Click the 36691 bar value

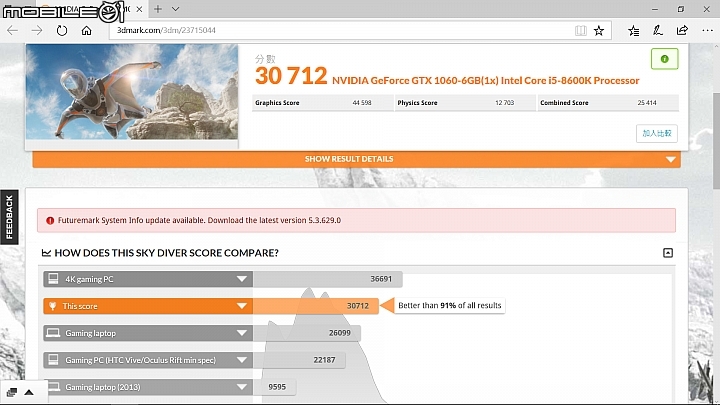381,279
